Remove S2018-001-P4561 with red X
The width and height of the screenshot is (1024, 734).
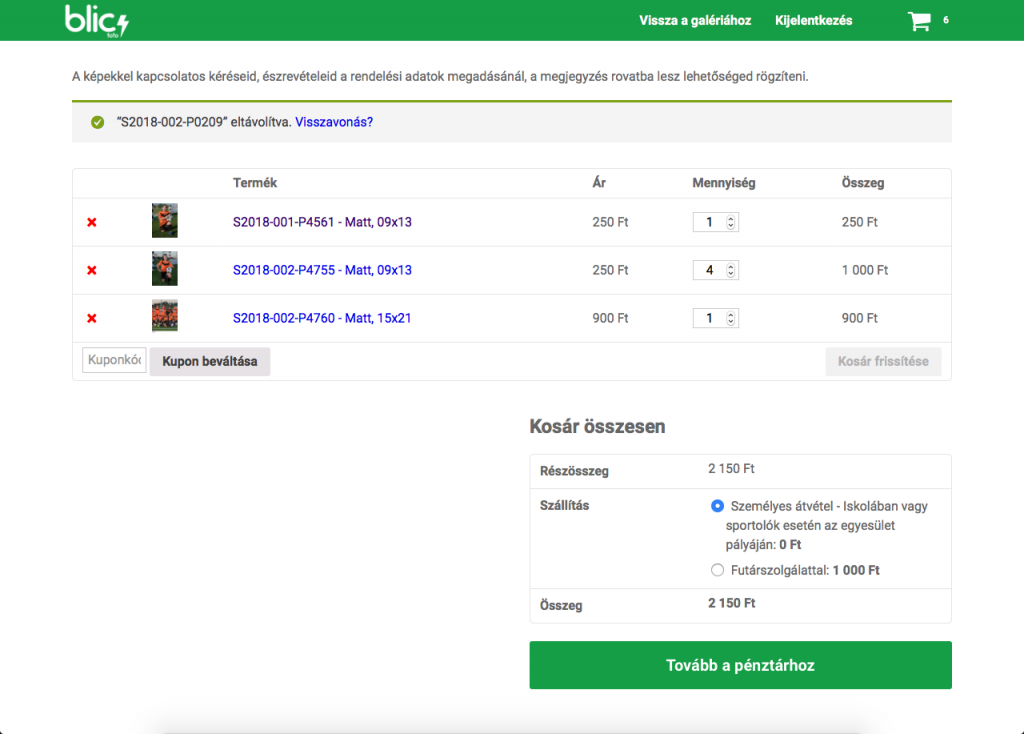(92, 222)
